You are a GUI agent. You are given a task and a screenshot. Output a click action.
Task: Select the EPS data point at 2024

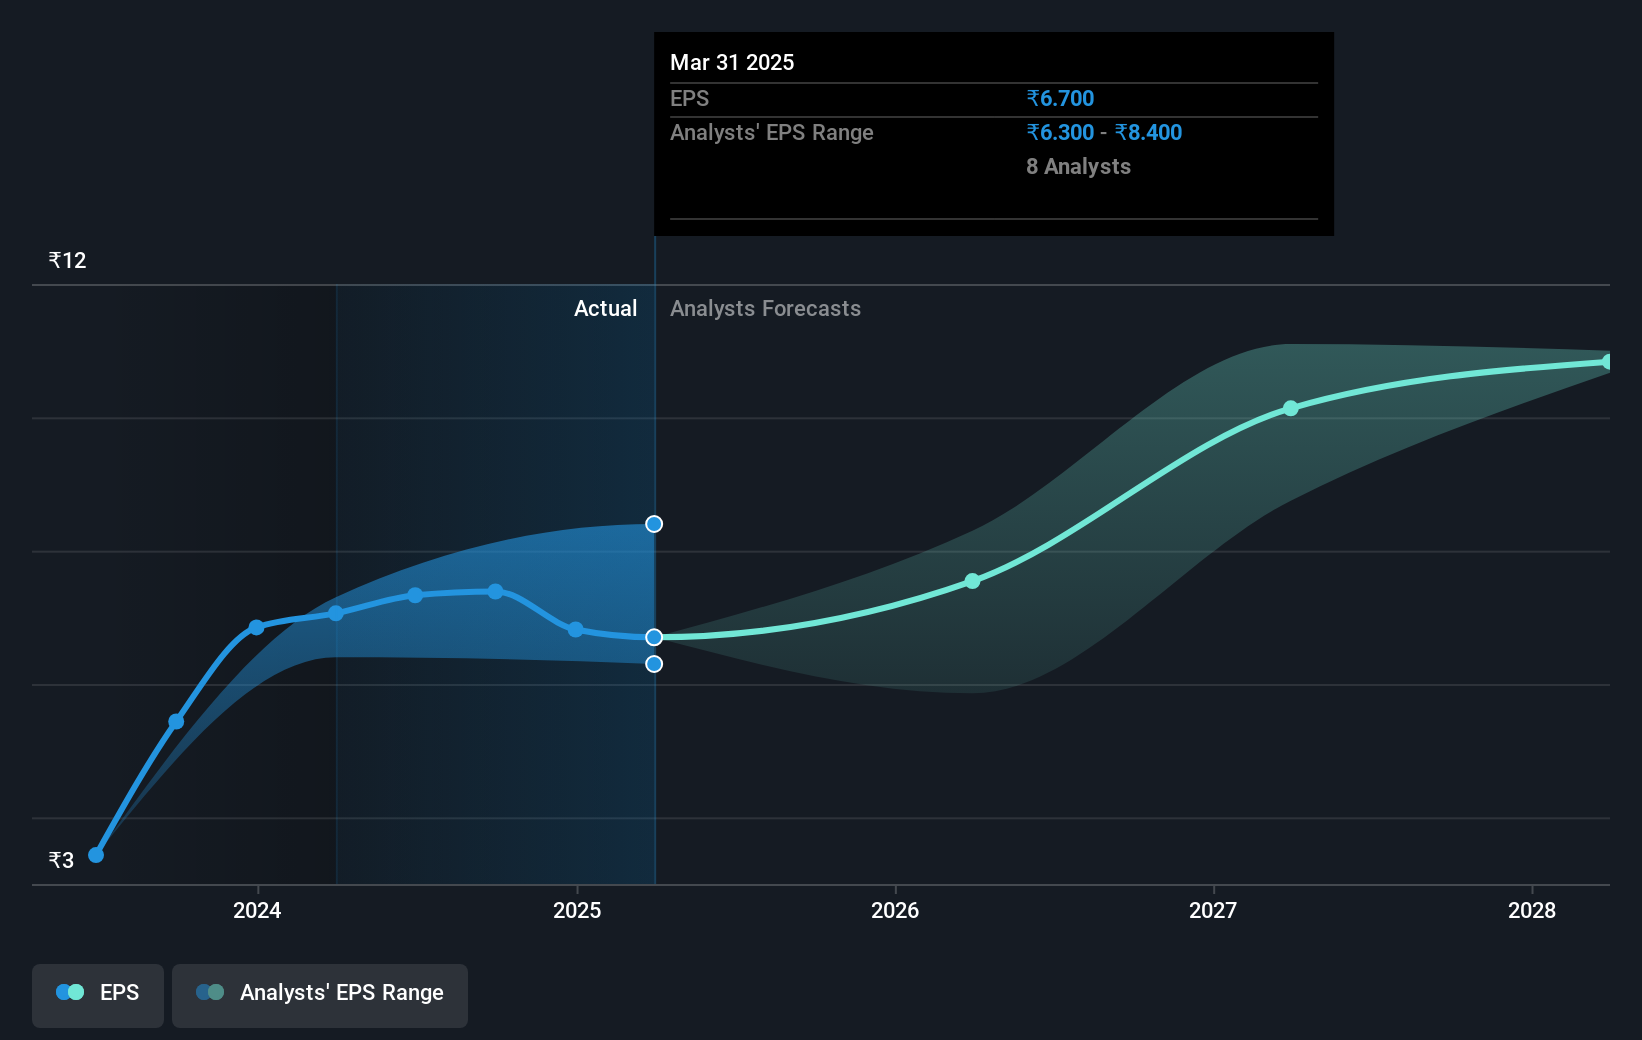[x=256, y=627]
